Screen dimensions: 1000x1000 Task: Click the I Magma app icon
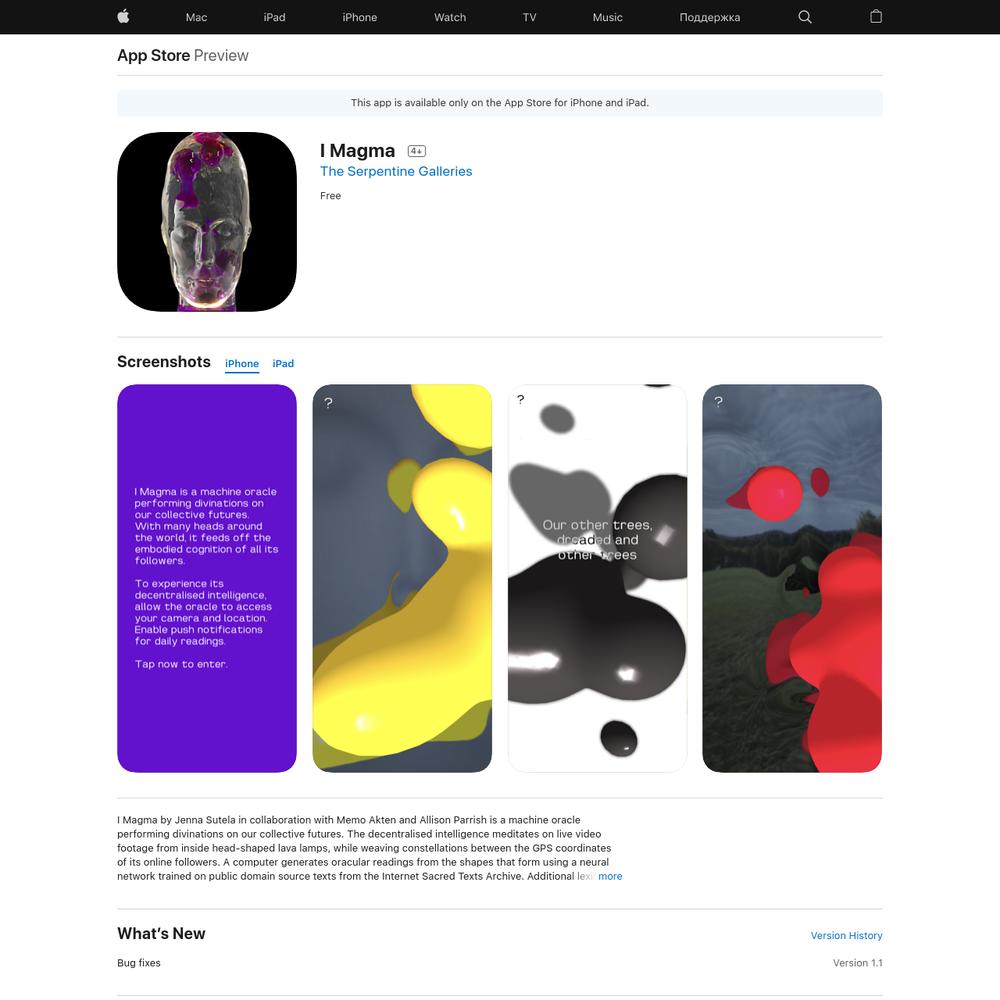207,222
